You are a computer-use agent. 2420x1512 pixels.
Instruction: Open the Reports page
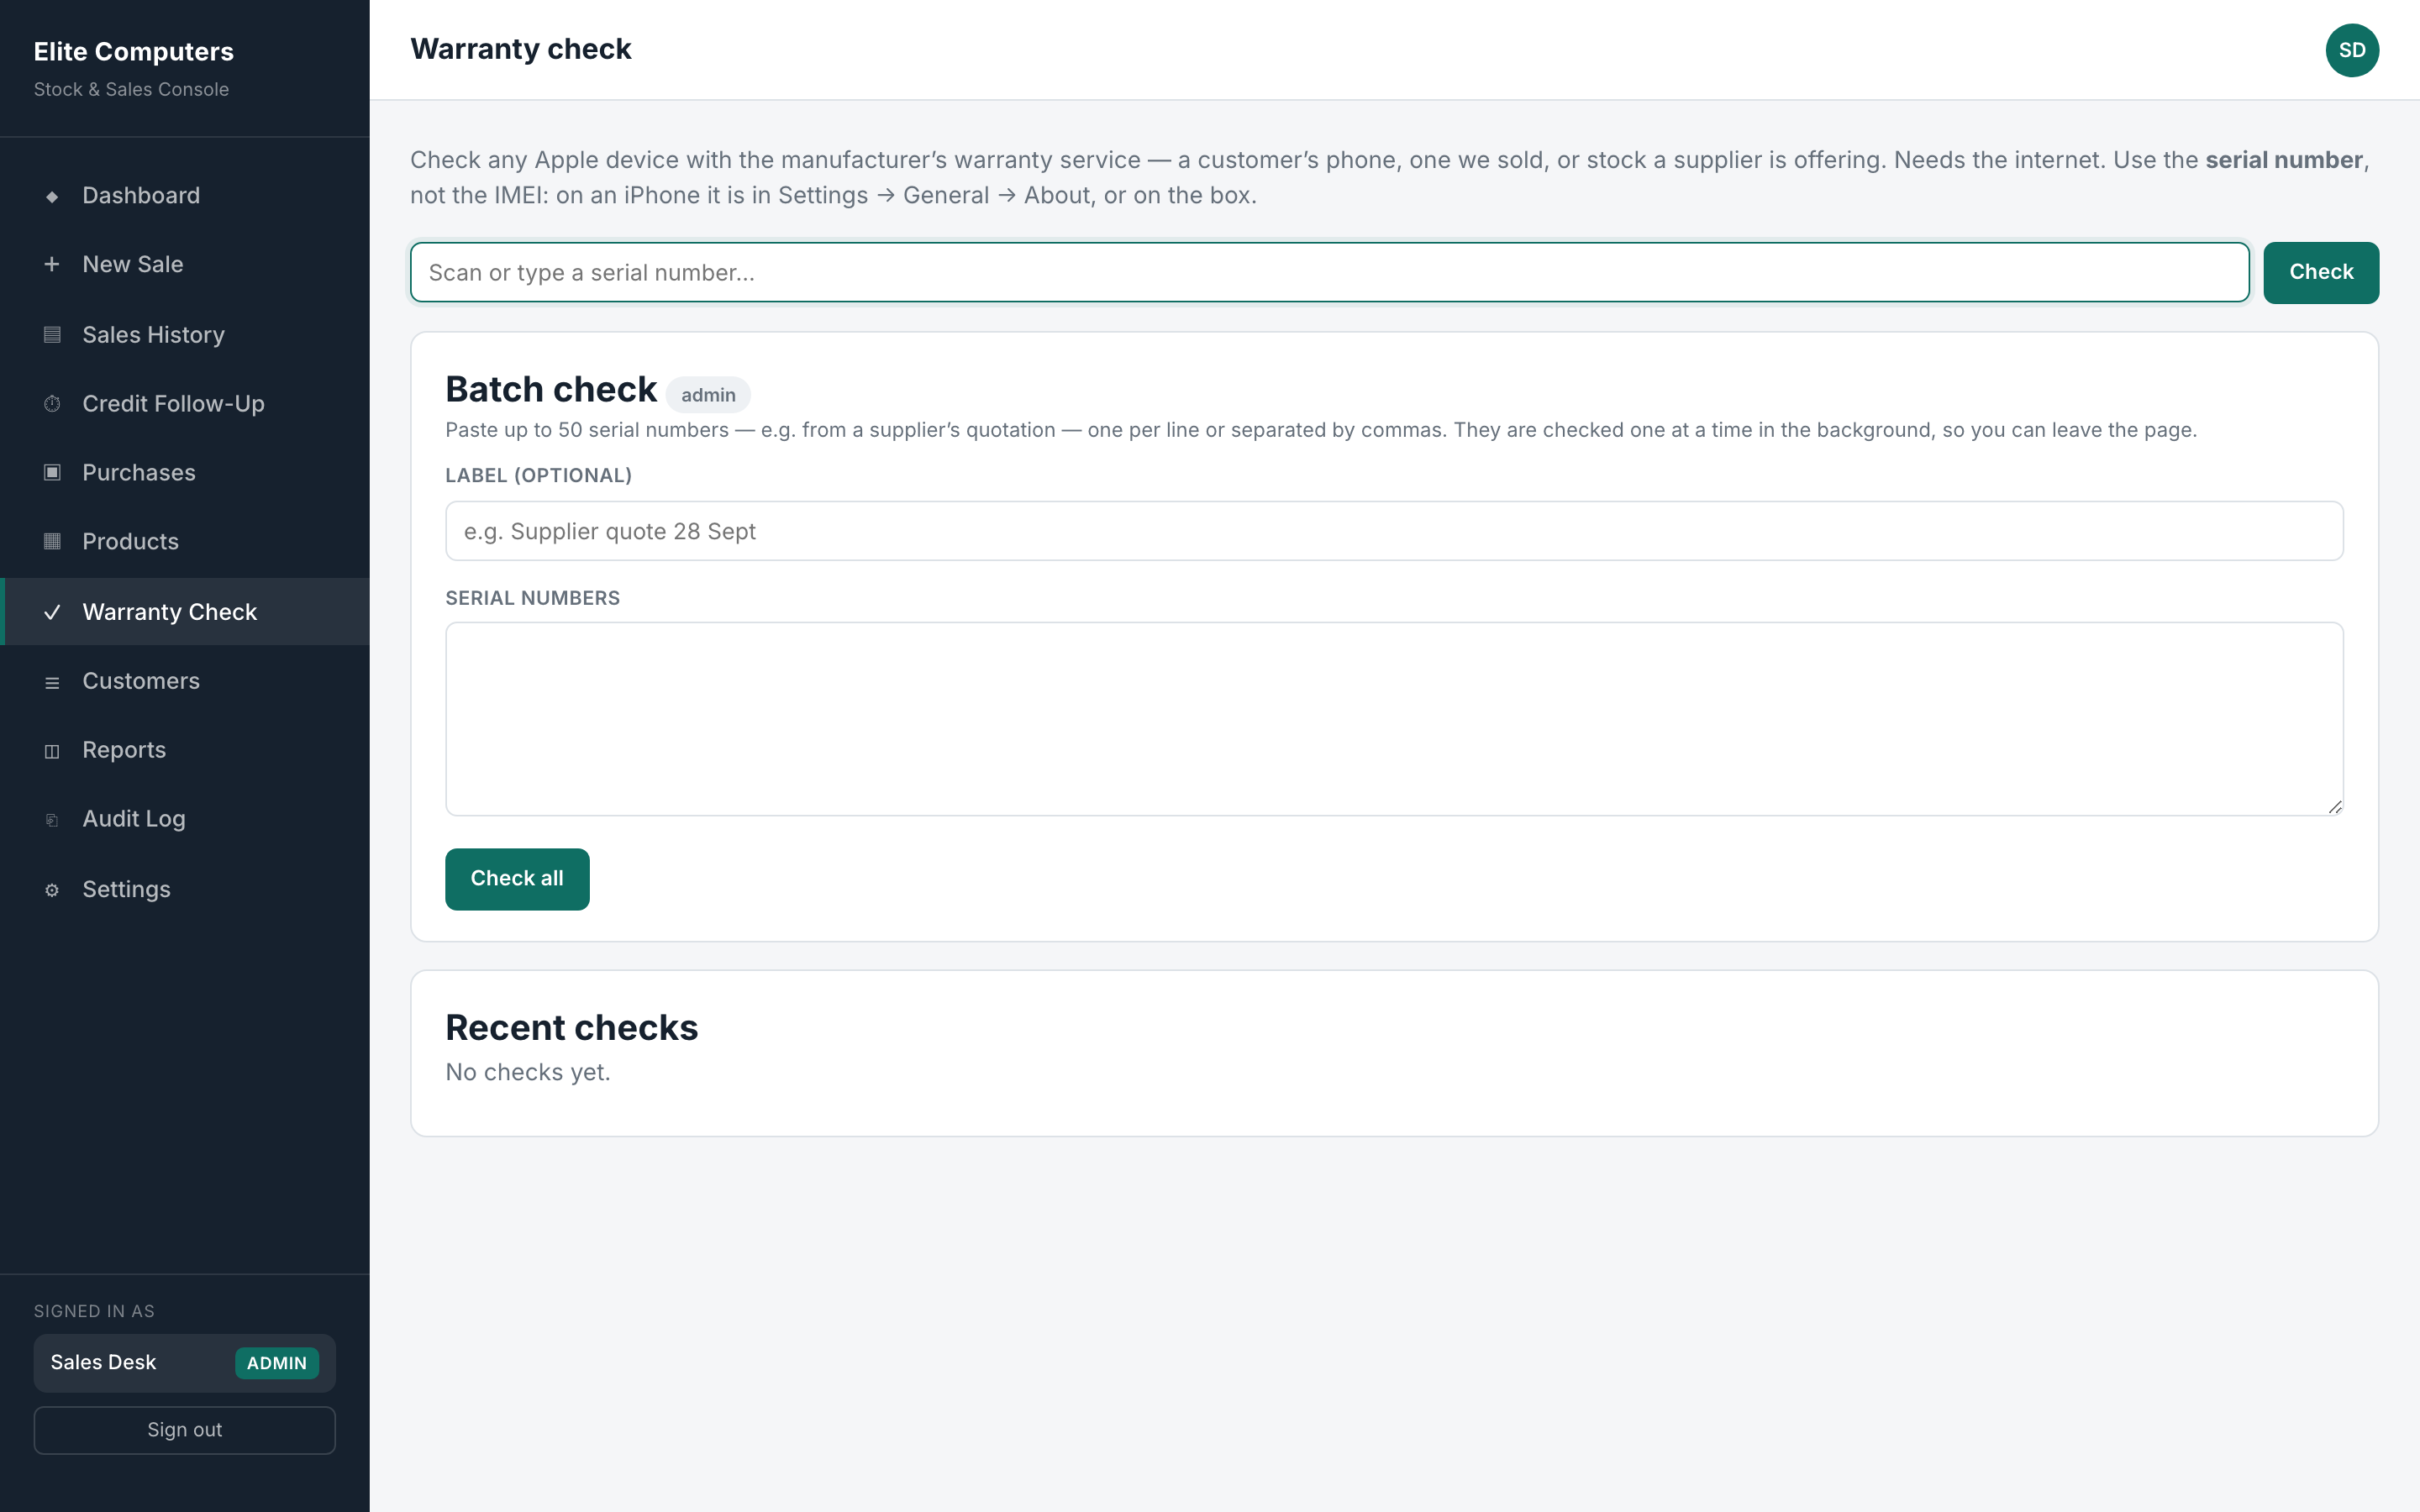pyautogui.click(x=186, y=750)
